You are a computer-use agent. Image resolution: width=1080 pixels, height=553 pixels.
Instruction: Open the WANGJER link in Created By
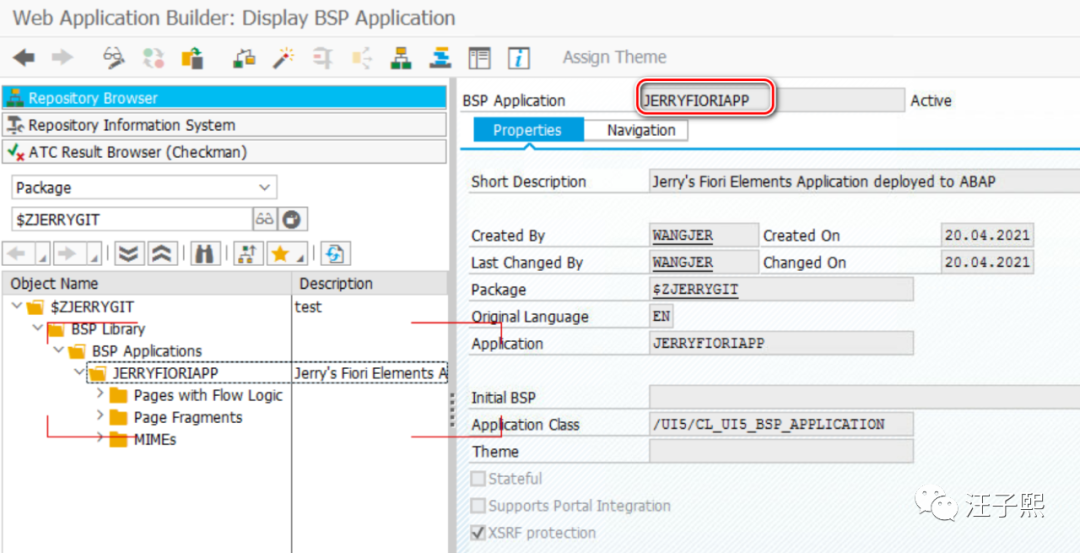coord(683,236)
